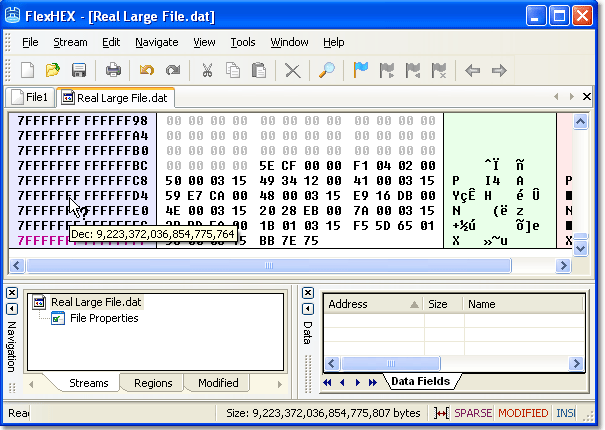Click the address 7FFFFFFF FFFFFF98 in the address column

point(83,121)
